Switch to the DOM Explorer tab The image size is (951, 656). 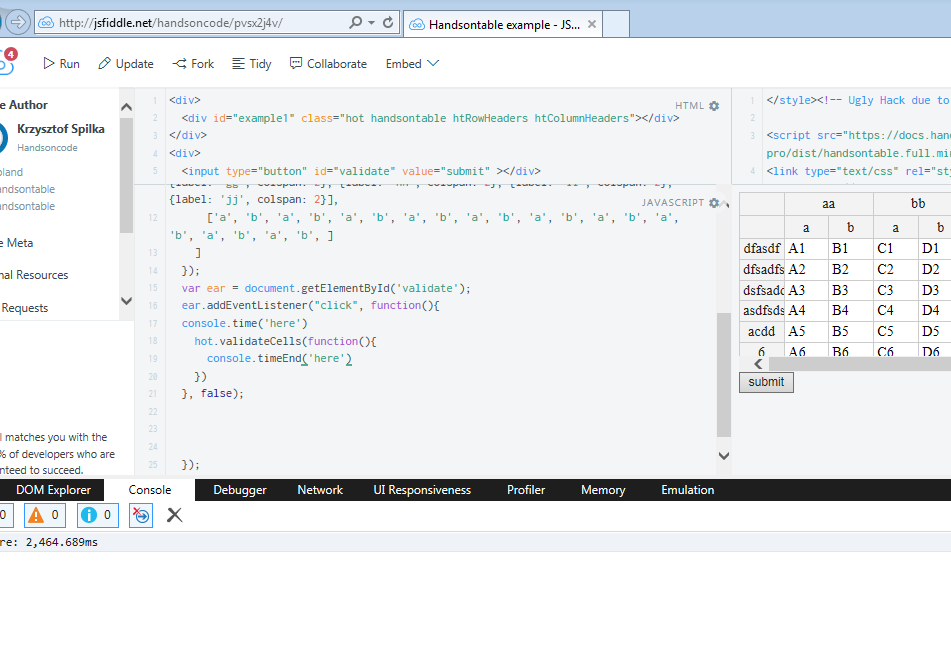pos(53,490)
